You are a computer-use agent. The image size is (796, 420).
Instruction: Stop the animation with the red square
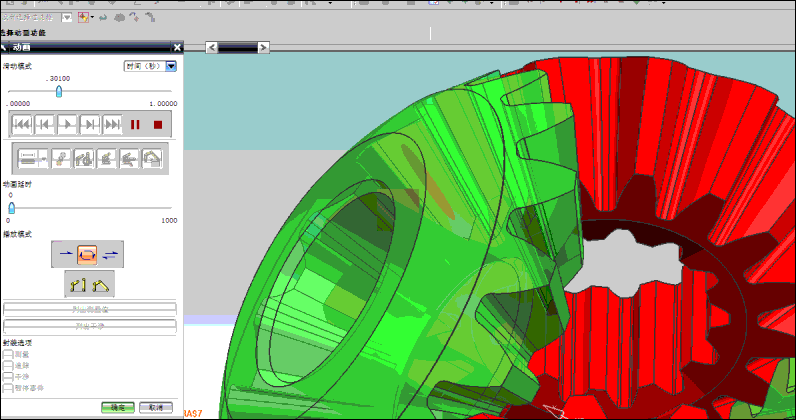[158, 124]
